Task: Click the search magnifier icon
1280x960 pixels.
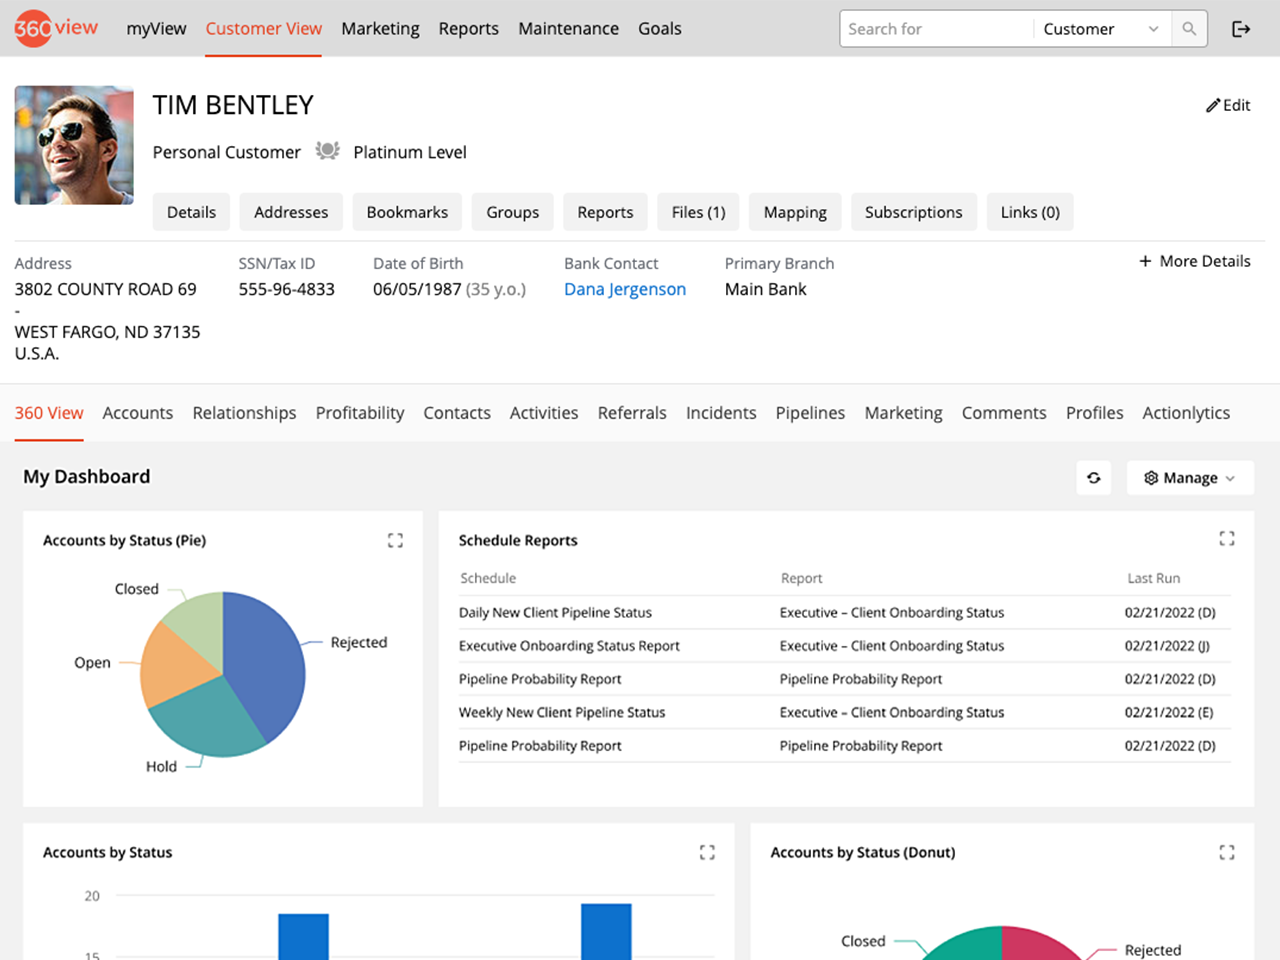Action: click(x=1189, y=29)
